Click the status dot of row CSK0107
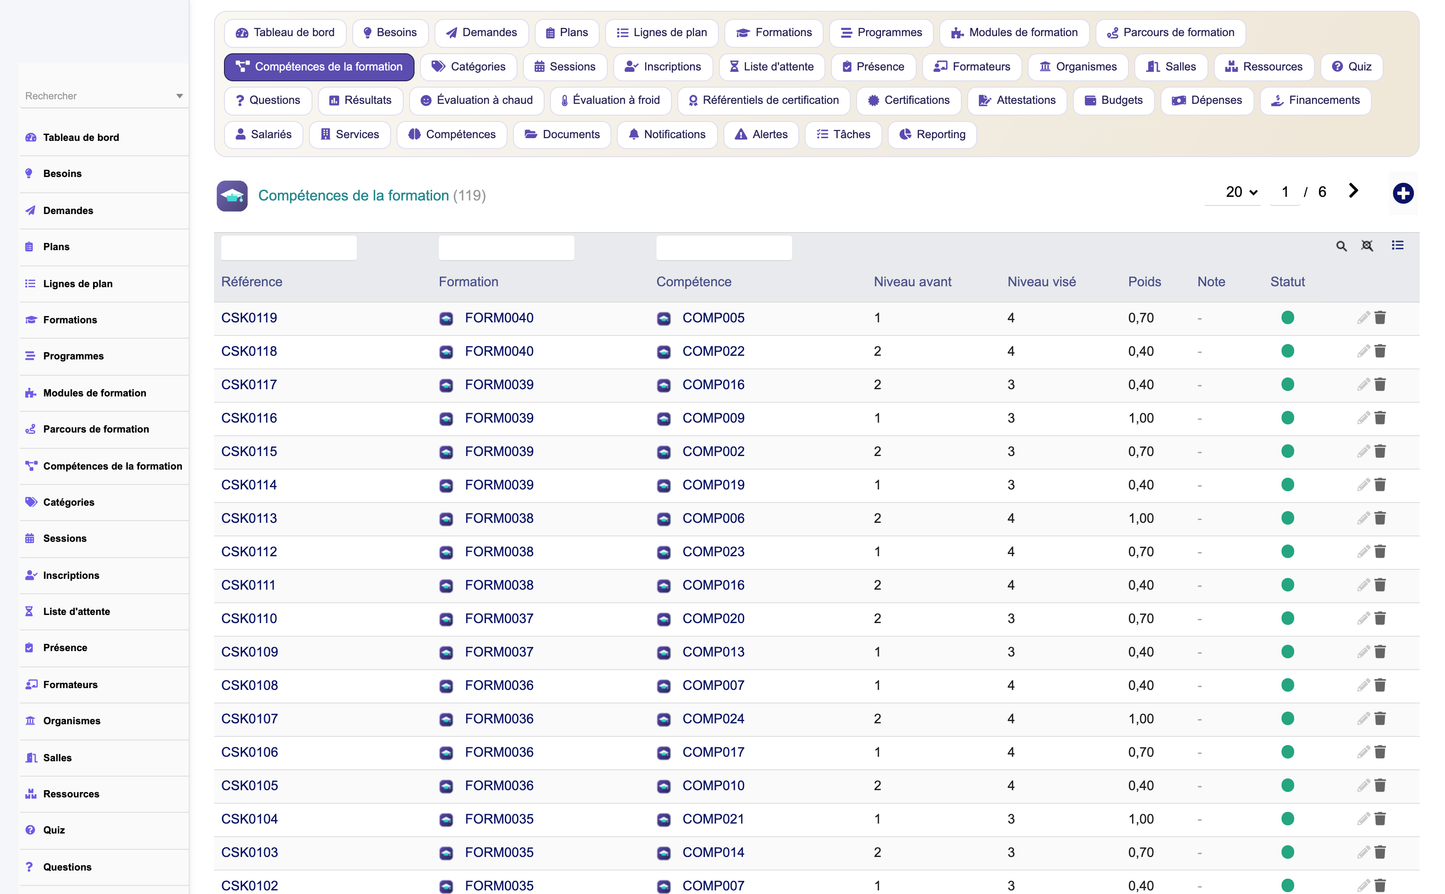 point(1288,719)
